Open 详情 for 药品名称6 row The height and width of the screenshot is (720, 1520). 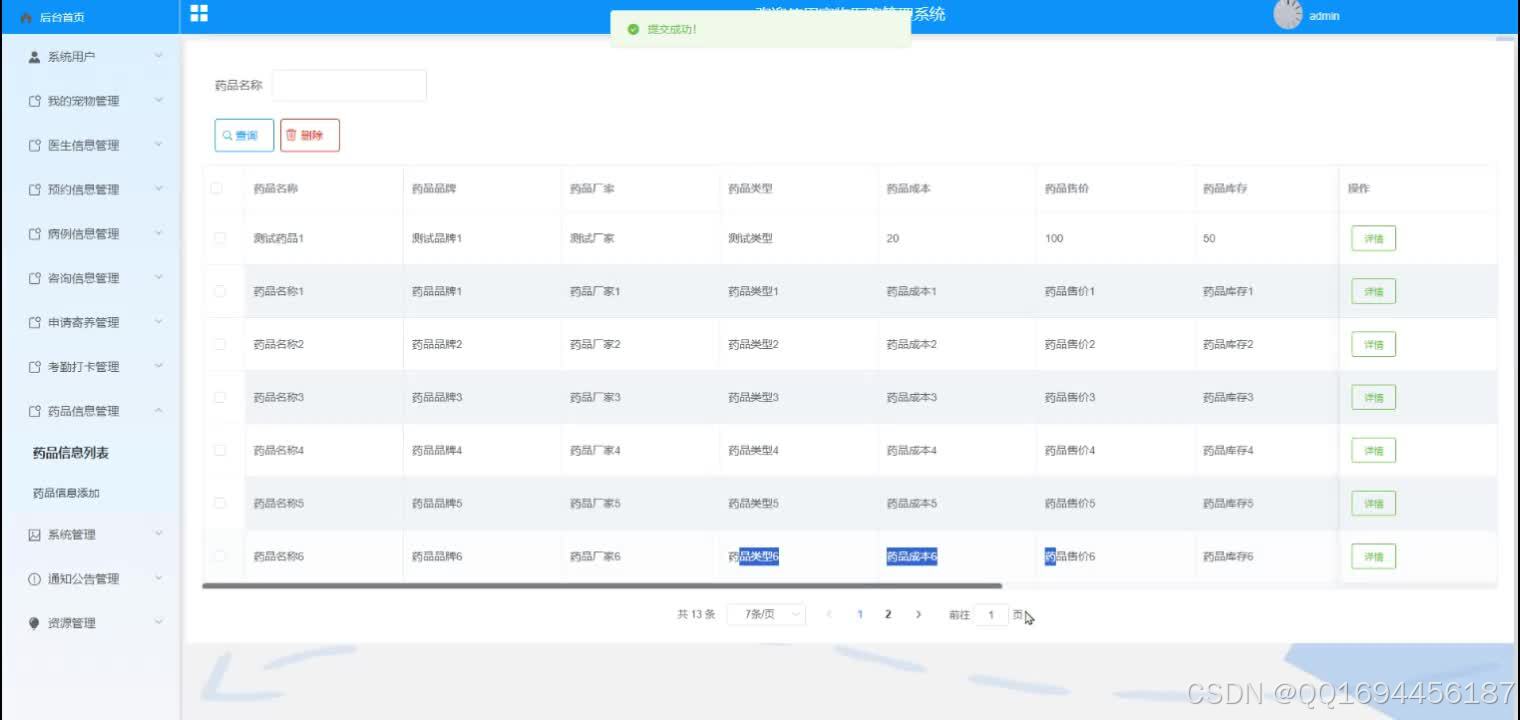1373,556
